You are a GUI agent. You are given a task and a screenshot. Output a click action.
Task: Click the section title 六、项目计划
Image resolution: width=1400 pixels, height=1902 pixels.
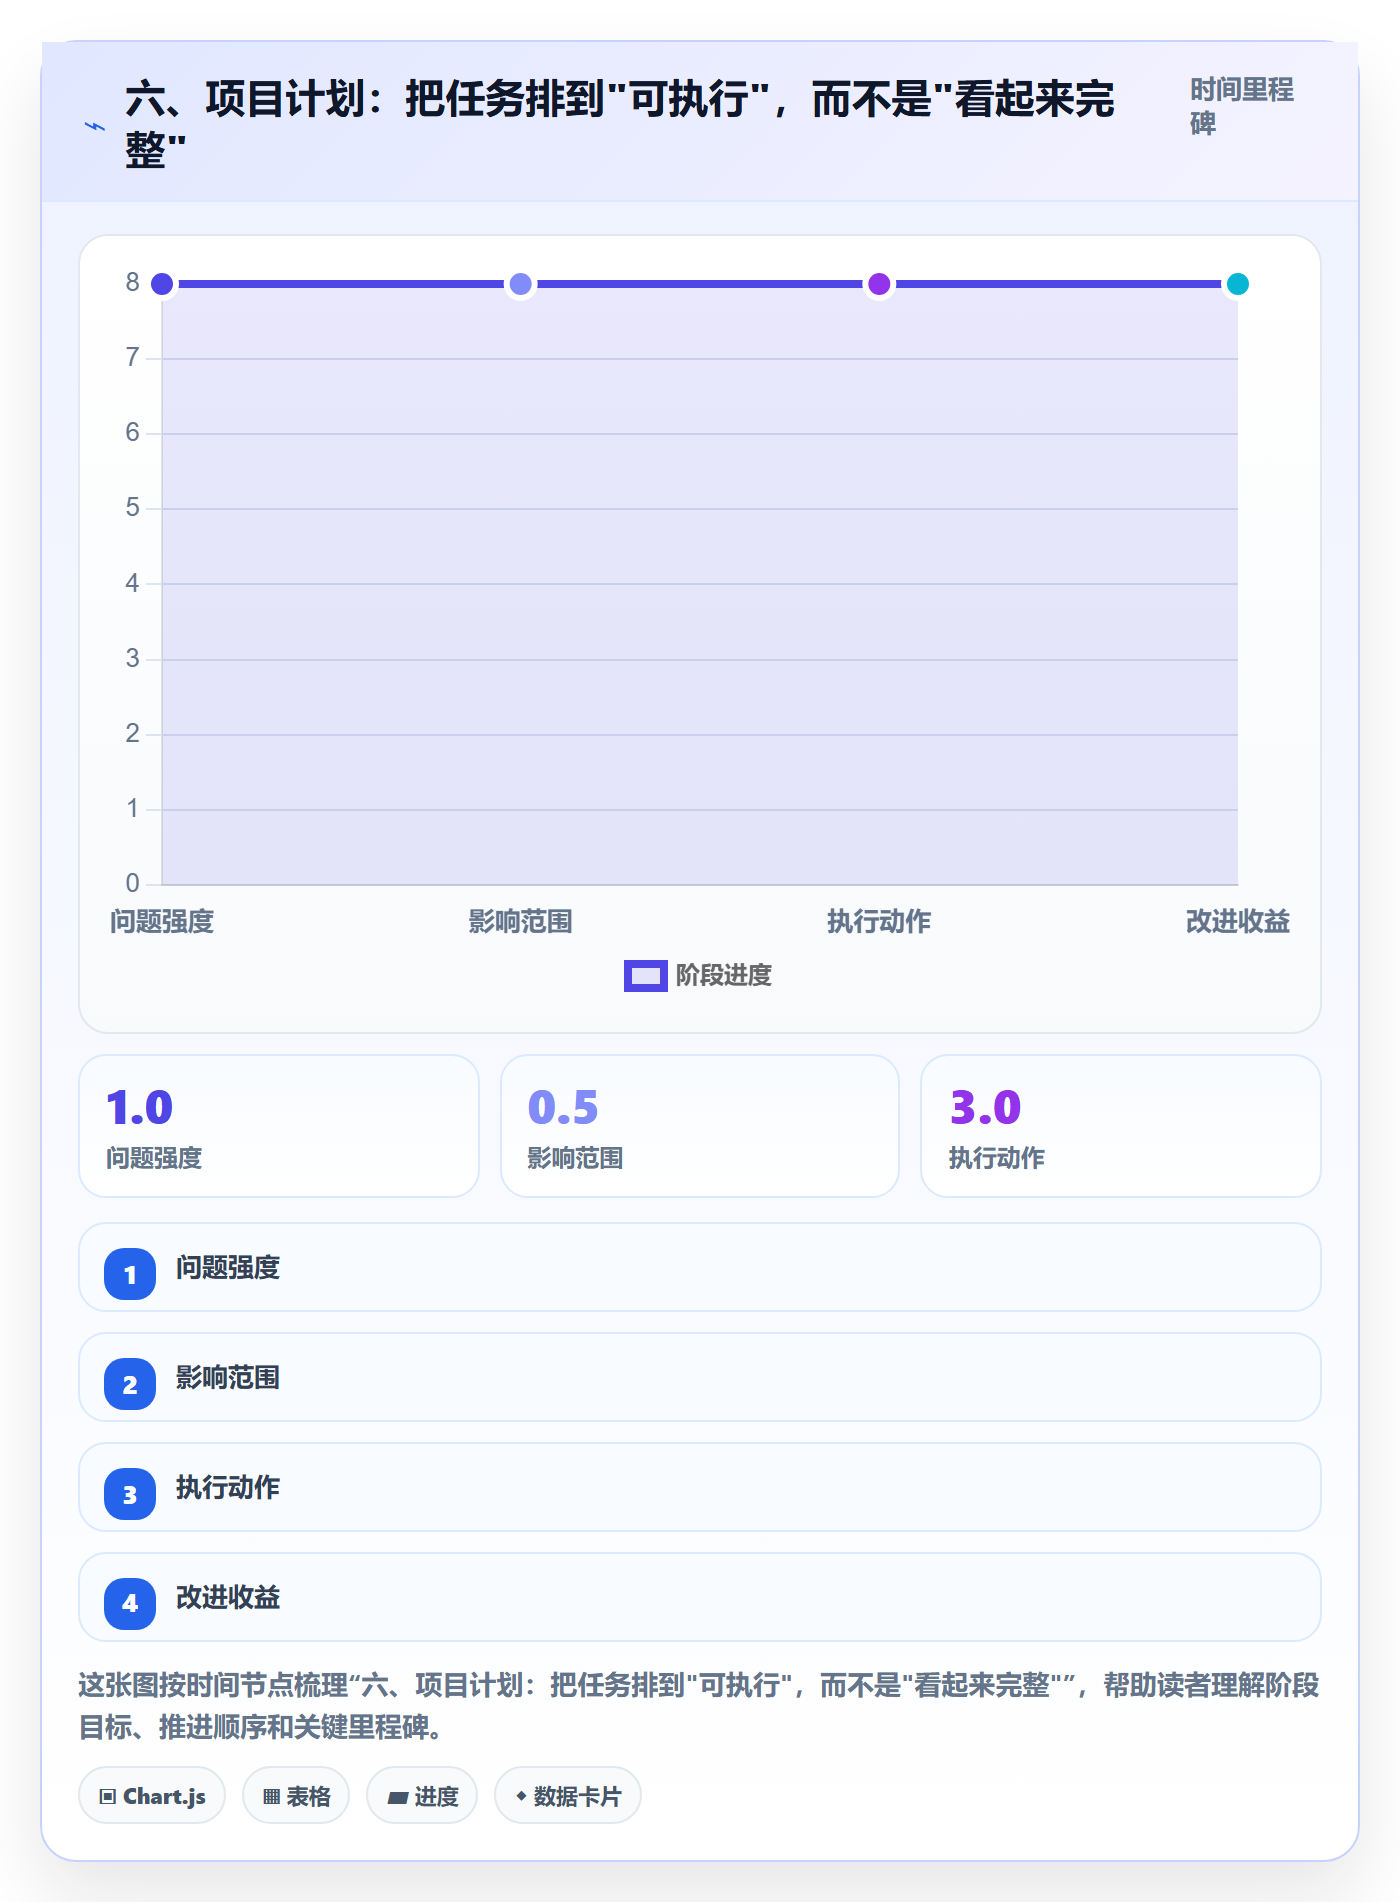coord(619,124)
